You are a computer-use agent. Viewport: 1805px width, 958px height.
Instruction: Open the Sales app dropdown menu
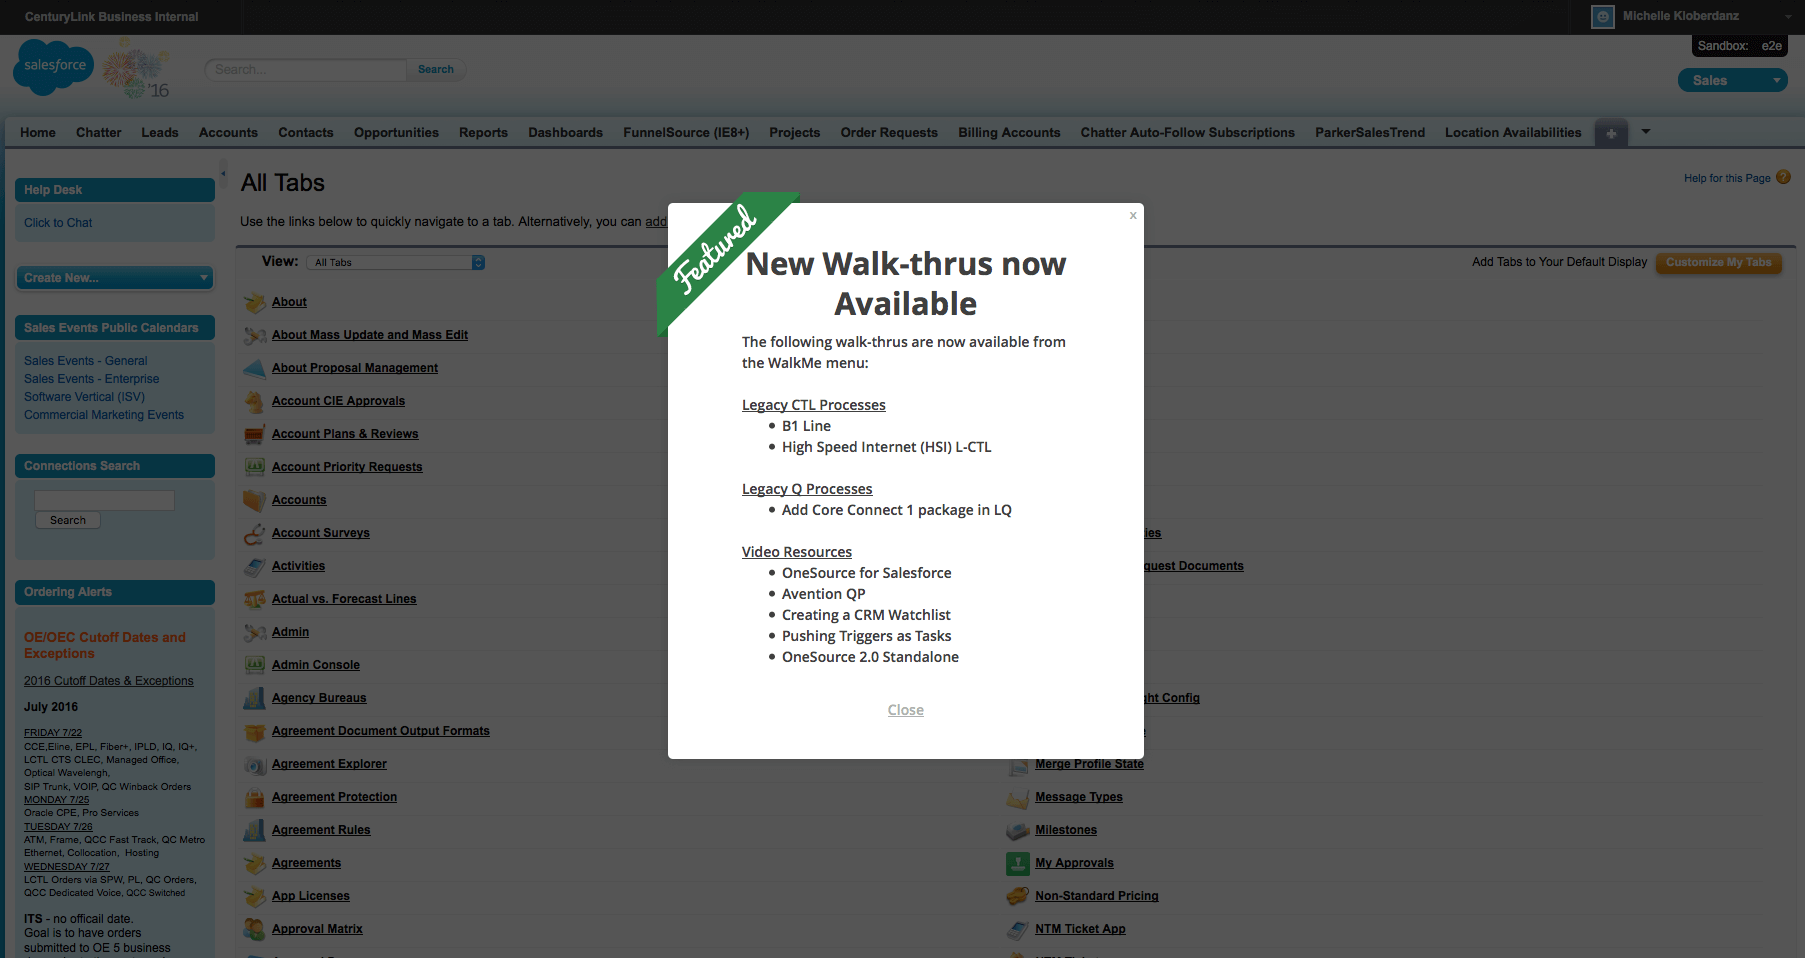coord(1732,81)
